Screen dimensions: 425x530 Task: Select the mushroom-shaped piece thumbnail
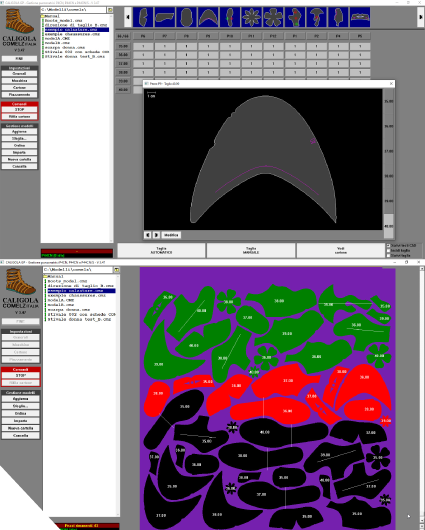pyautogui.click(x=316, y=17)
